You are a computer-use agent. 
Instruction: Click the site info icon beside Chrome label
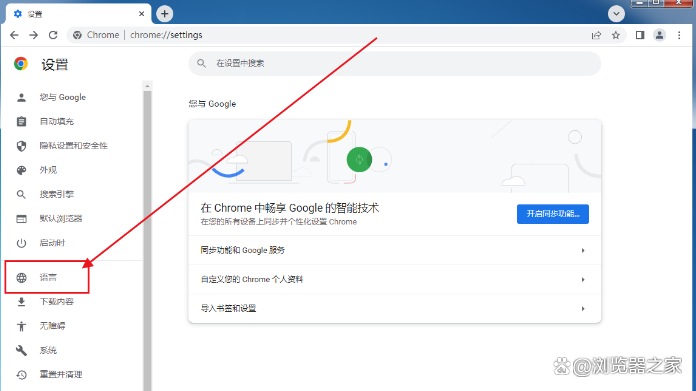(77, 35)
